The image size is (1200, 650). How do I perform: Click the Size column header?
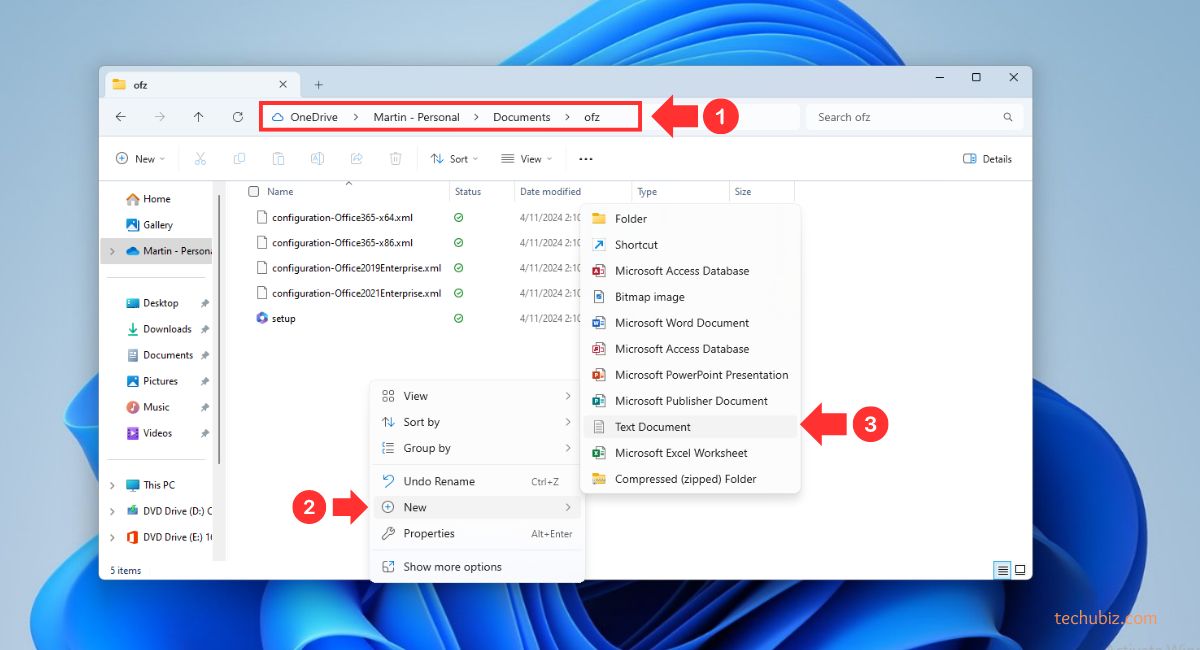pyautogui.click(x=743, y=191)
